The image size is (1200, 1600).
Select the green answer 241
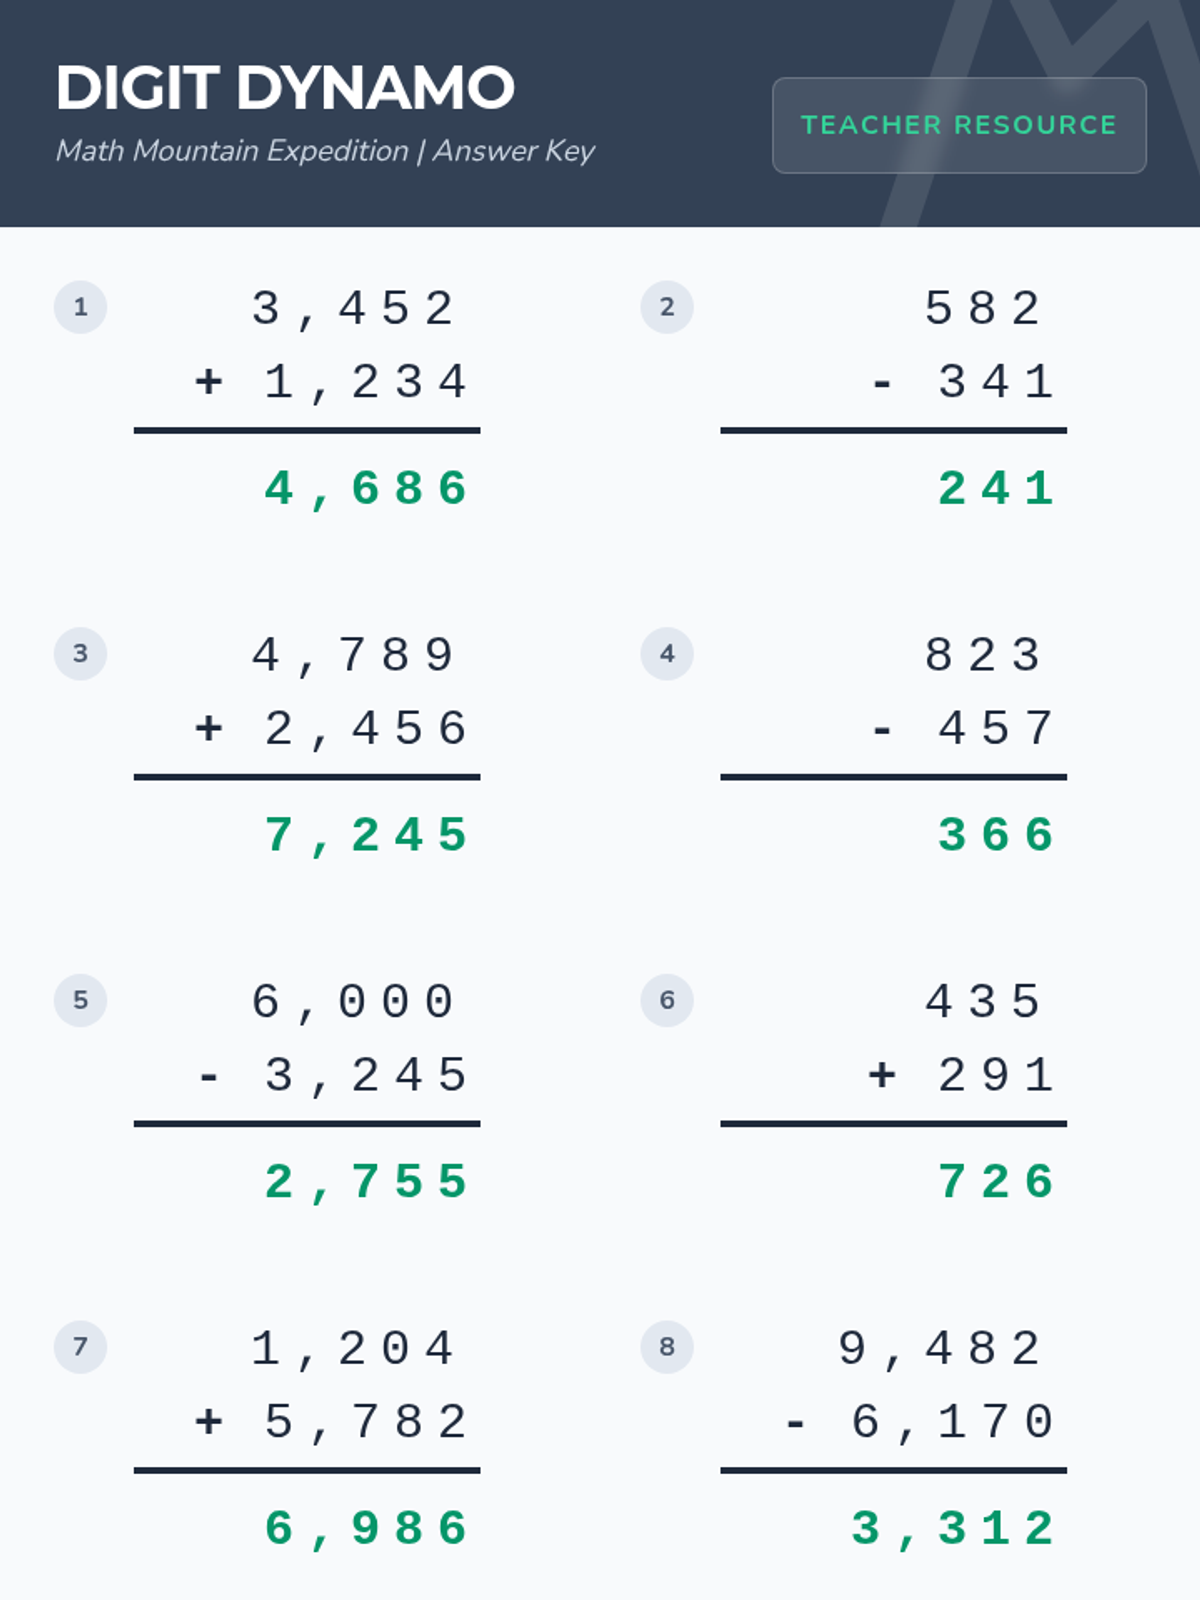click(x=996, y=489)
